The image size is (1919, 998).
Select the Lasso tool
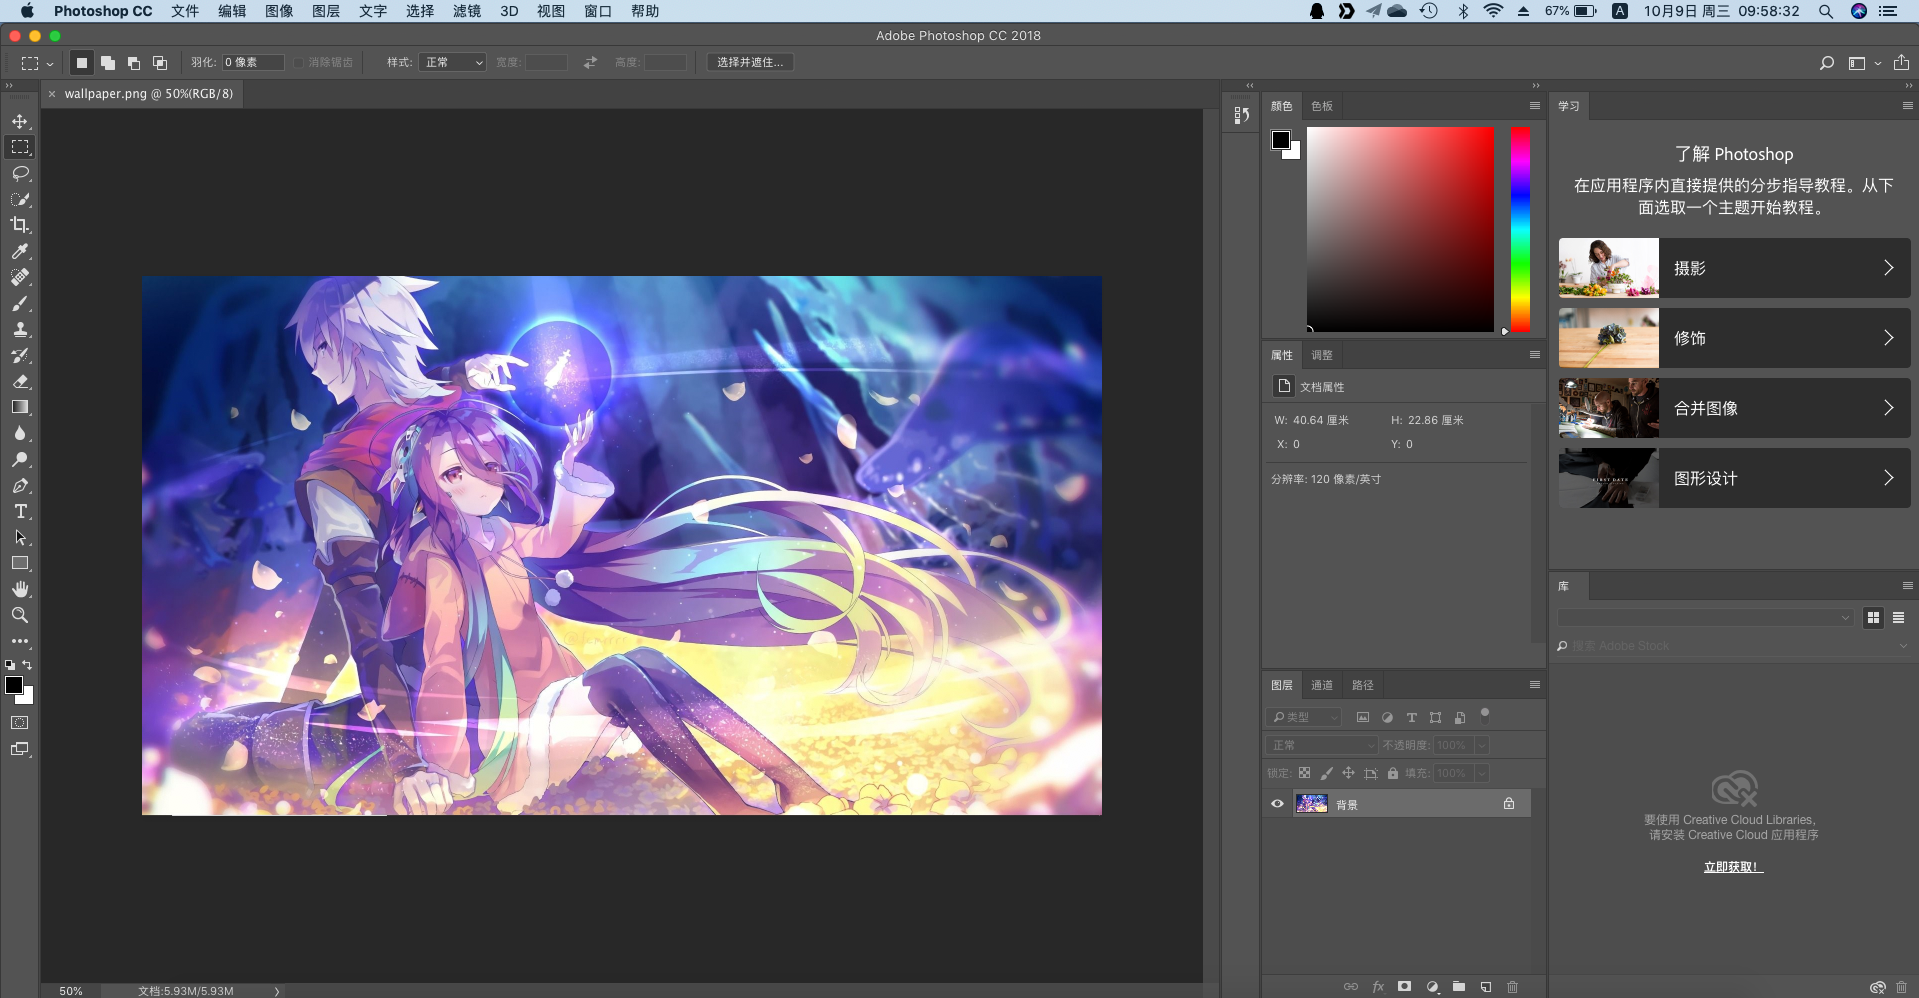(20, 173)
